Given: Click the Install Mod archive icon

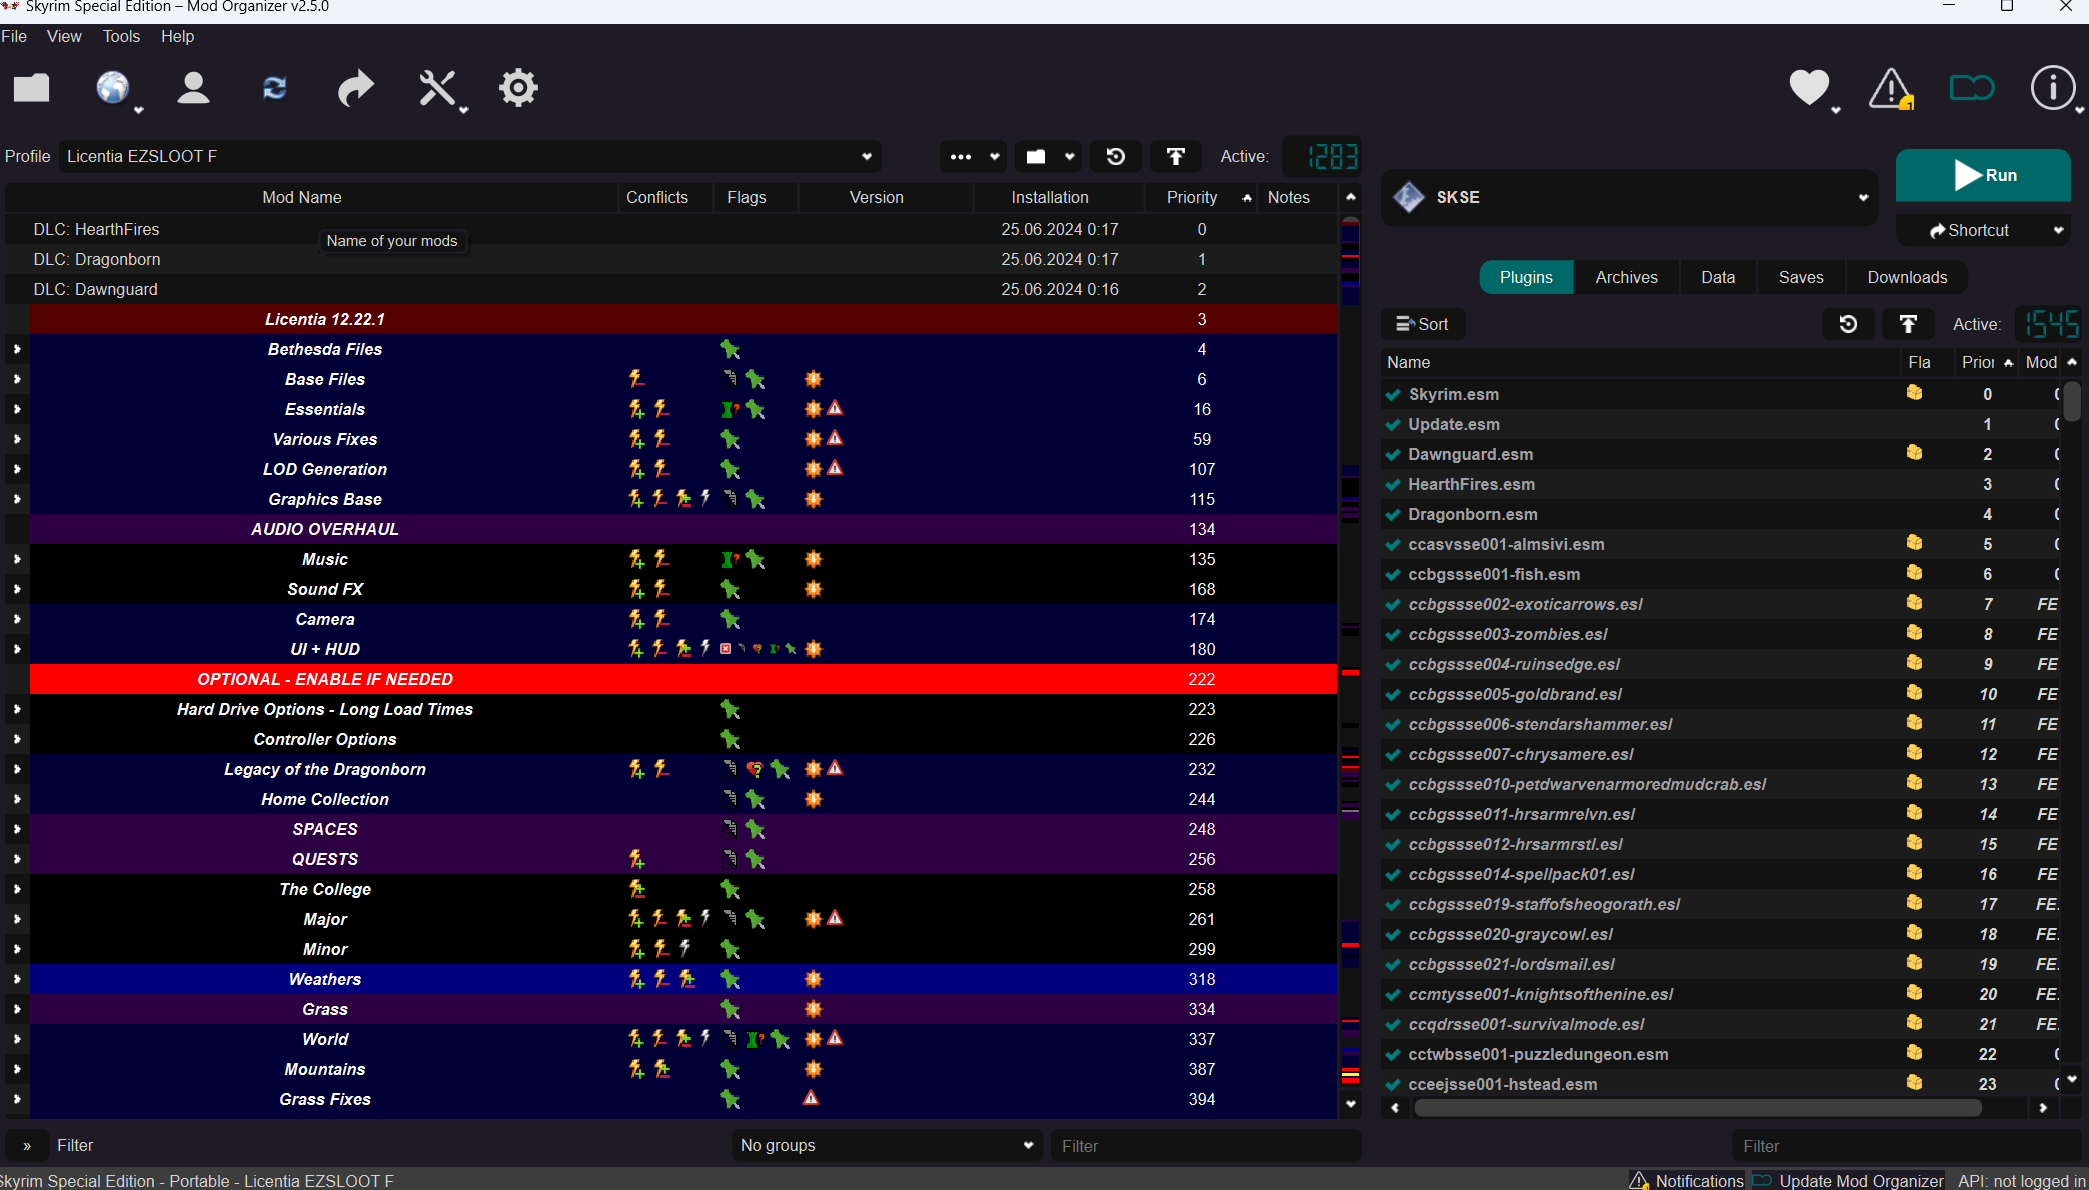Looking at the screenshot, I should [x=31, y=88].
